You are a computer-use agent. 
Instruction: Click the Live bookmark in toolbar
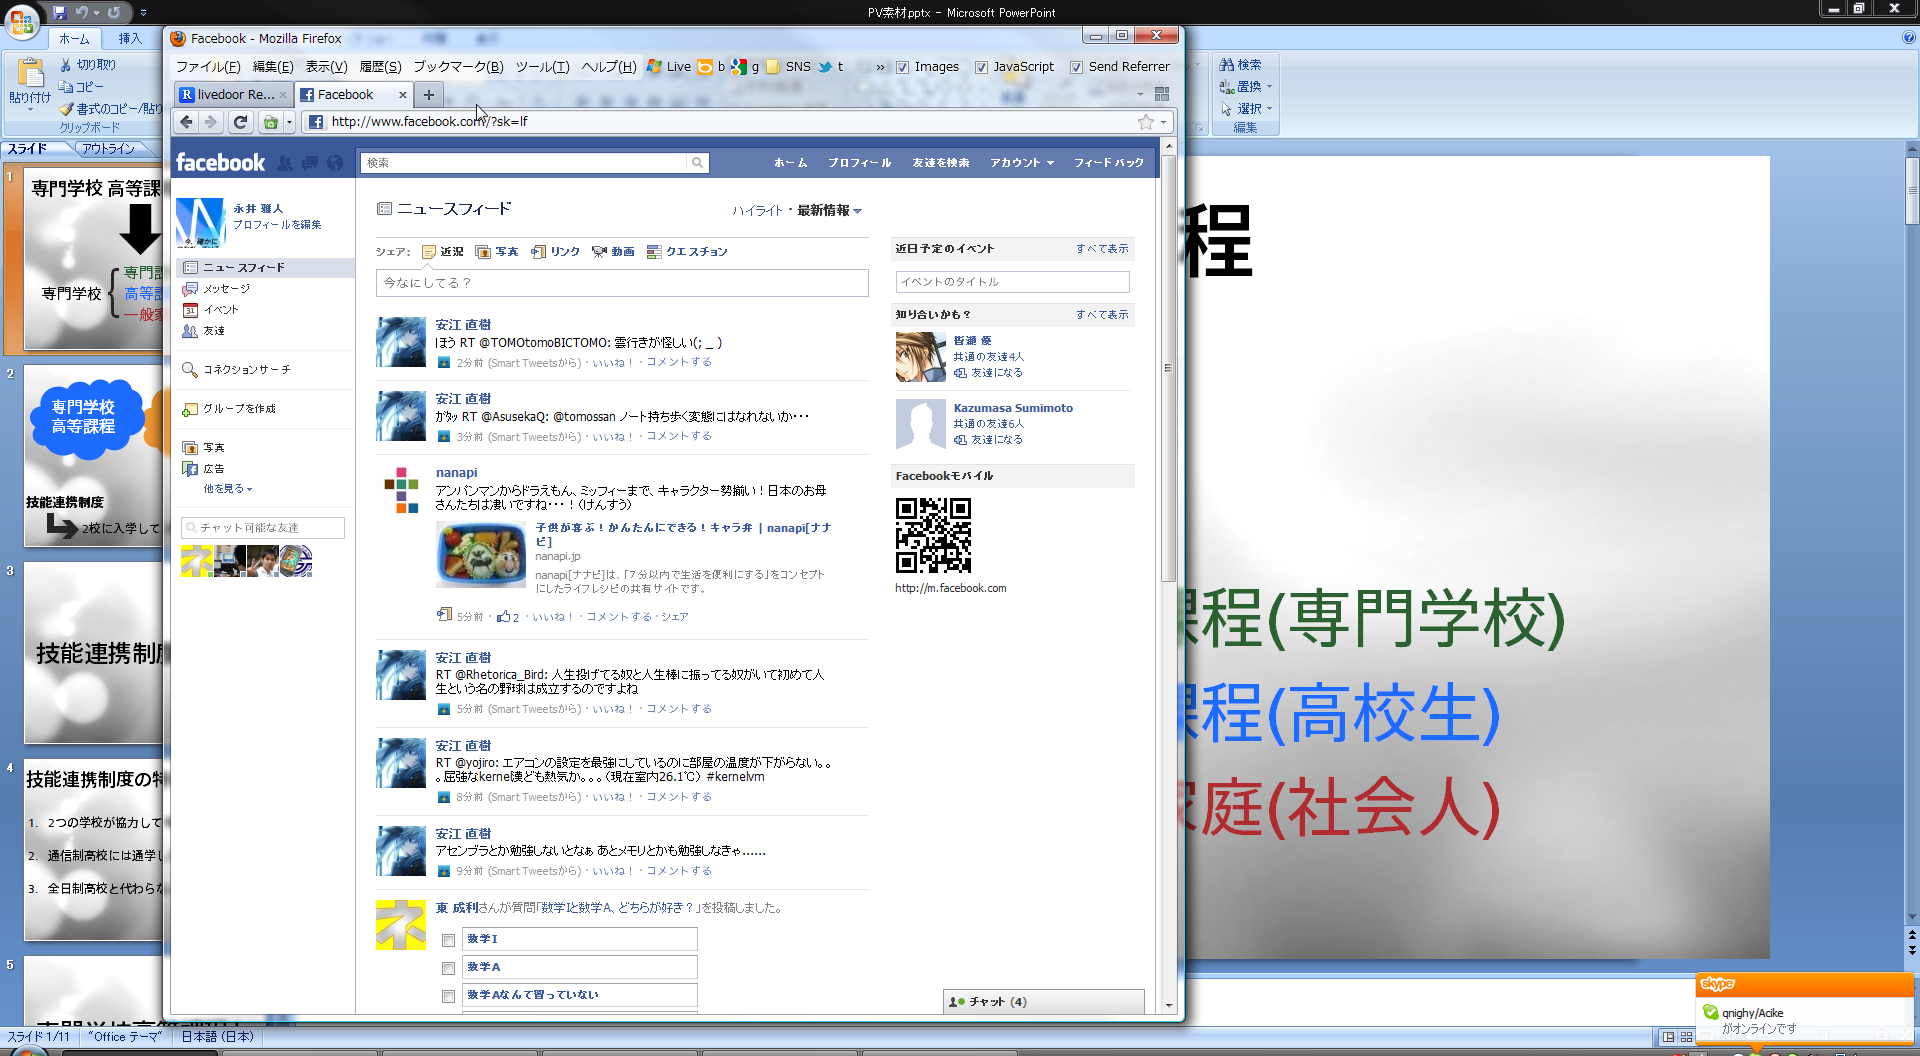coord(669,67)
